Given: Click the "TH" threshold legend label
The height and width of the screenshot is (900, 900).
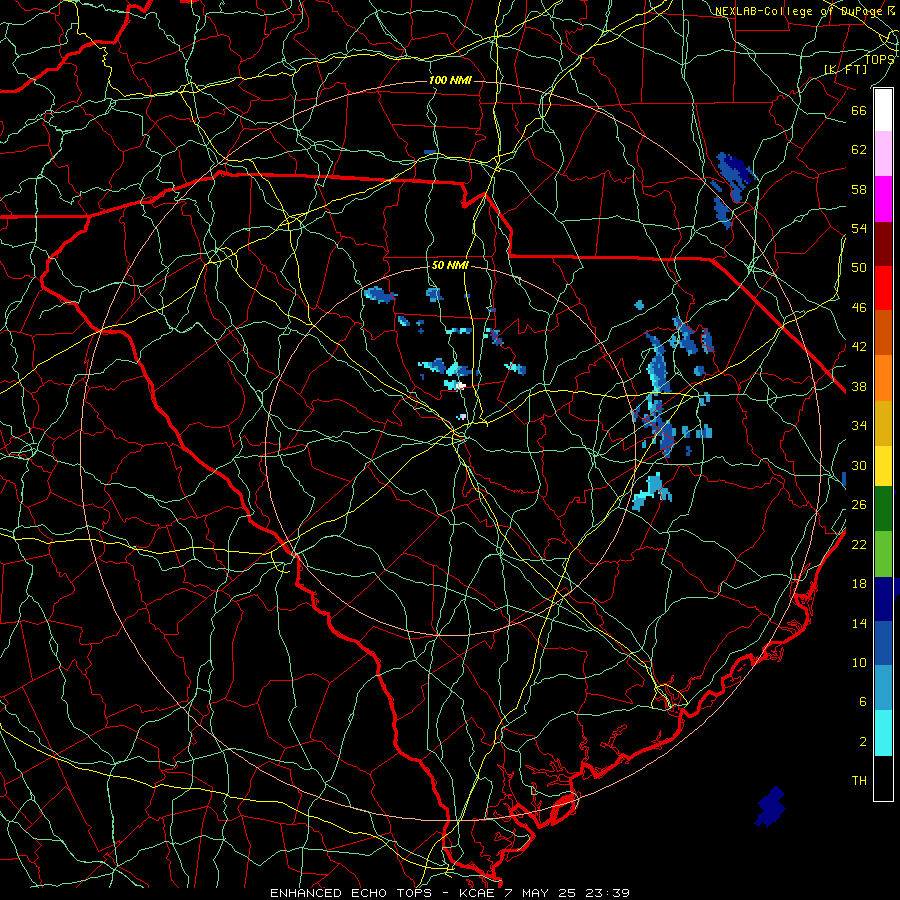Looking at the screenshot, I should coord(859,781).
